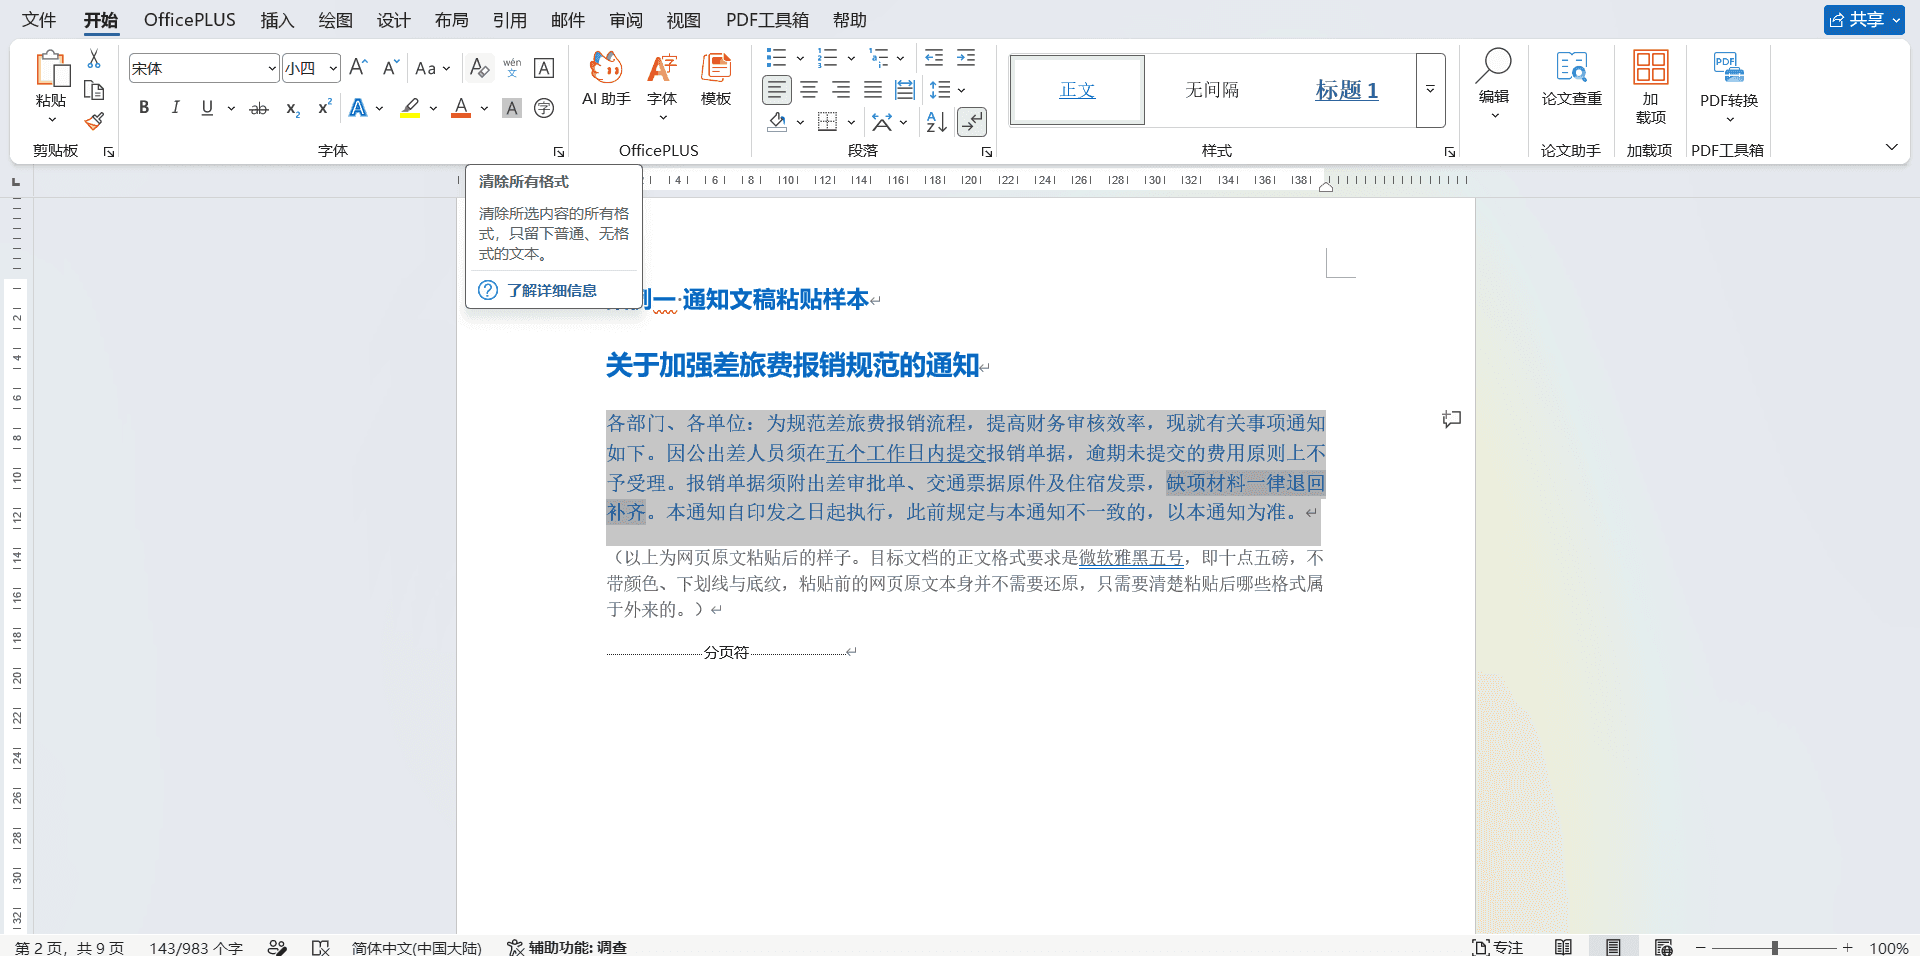Decrease font size with the A-down icon
Image resolution: width=1920 pixels, height=956 pixels.
point(391,68)
